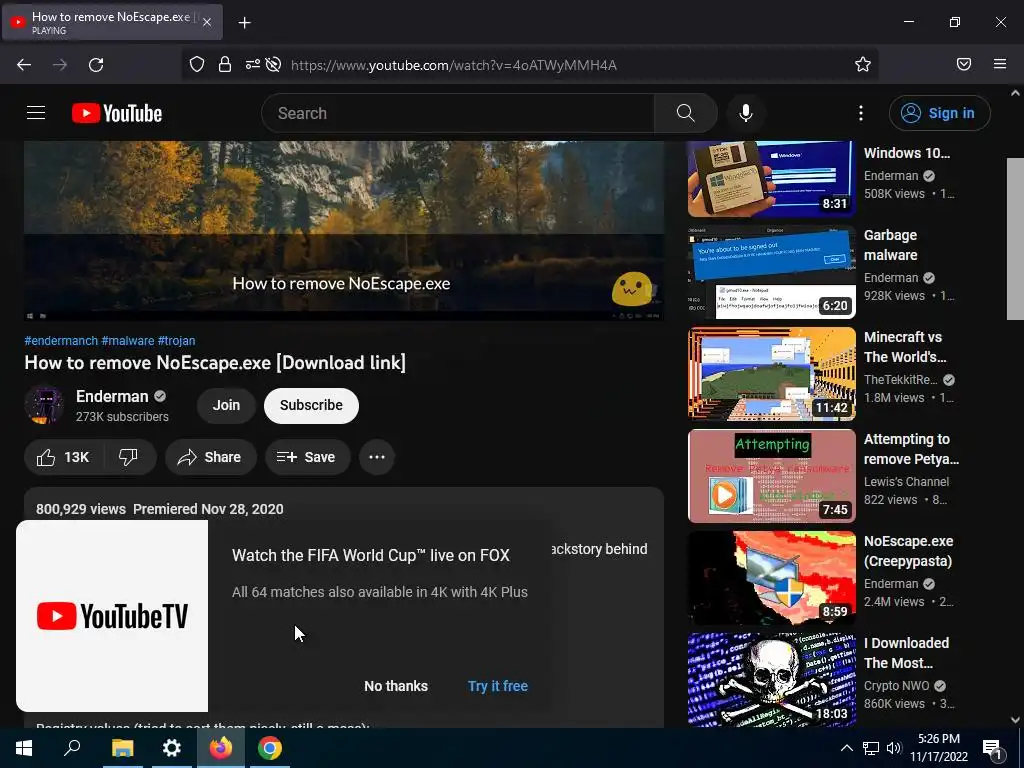Viewport: 1024px width, 768px height.
Task: Close the How to remove NoEscape.exe tab
Action: coord(206,22)
